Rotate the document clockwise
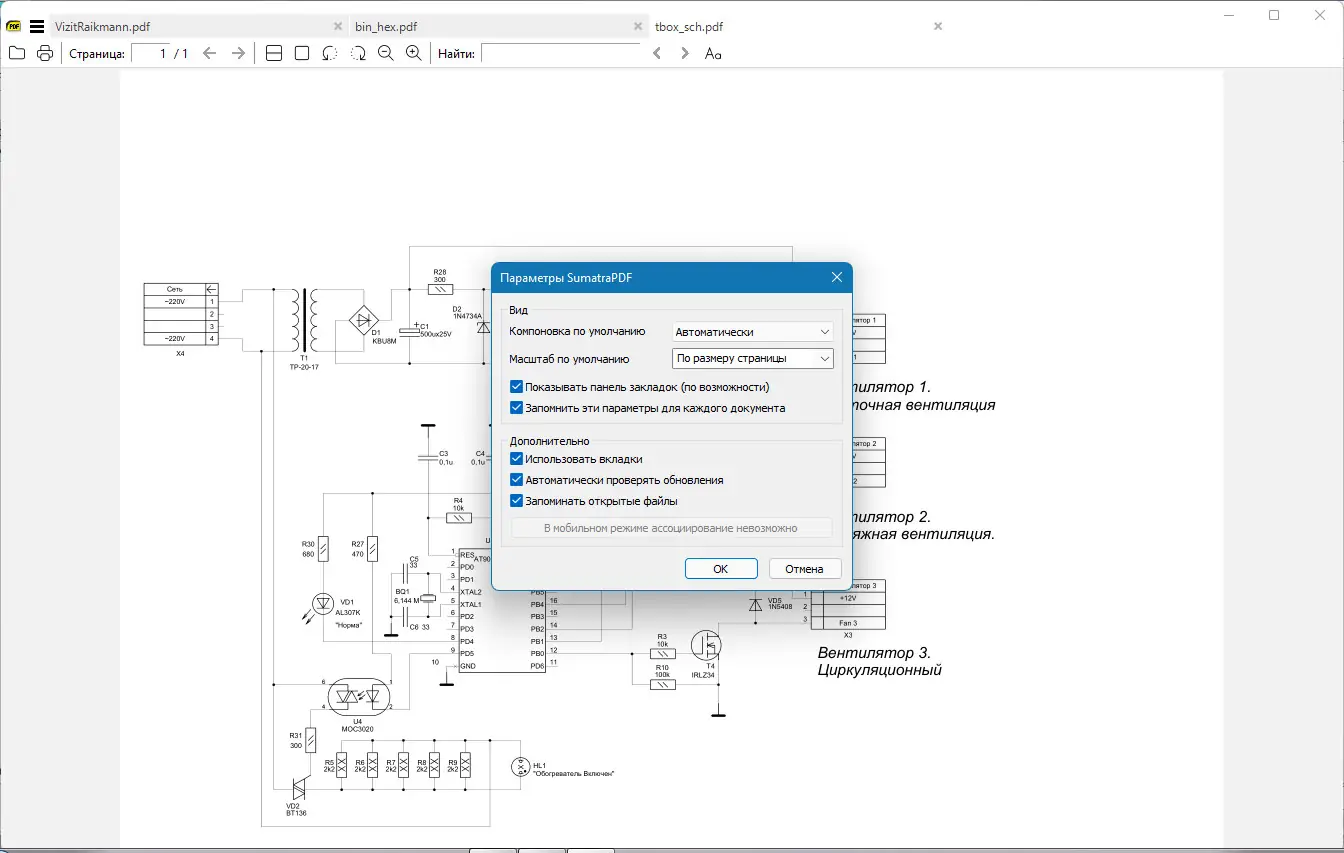This screenshot has height=853, width=1344. [358, 53]
